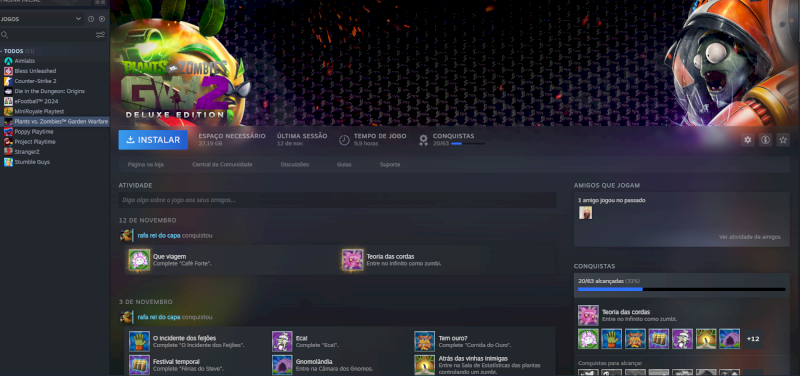Click the activity comment input field
Viewport: 800px width, 376px height.
click(337, 200)
